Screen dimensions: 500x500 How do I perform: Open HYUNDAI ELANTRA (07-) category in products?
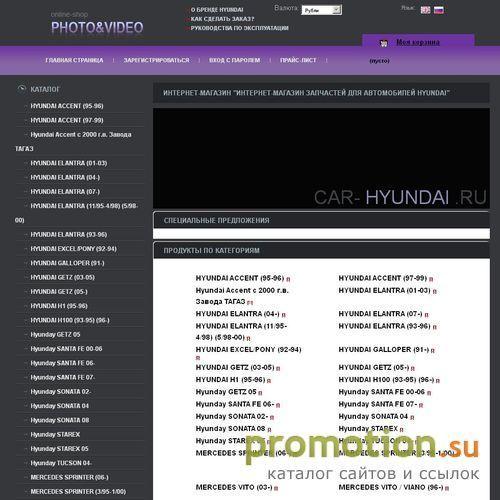(380, 314)
